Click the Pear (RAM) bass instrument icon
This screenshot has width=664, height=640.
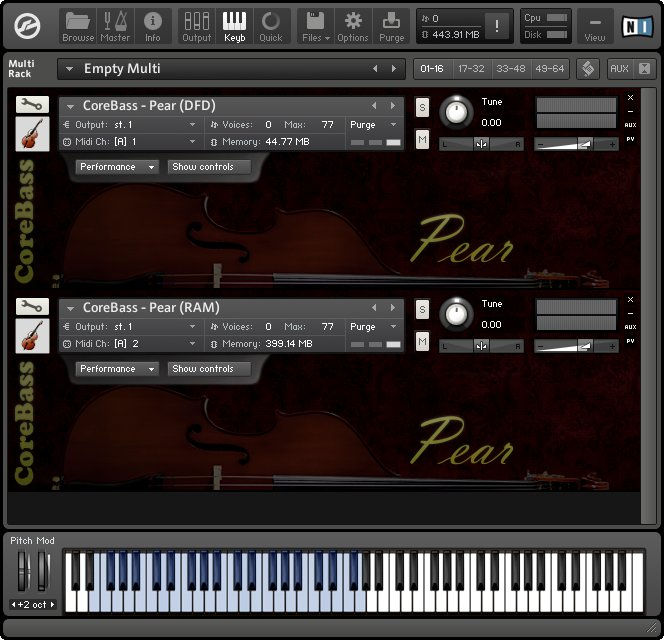tap(32, 336)
